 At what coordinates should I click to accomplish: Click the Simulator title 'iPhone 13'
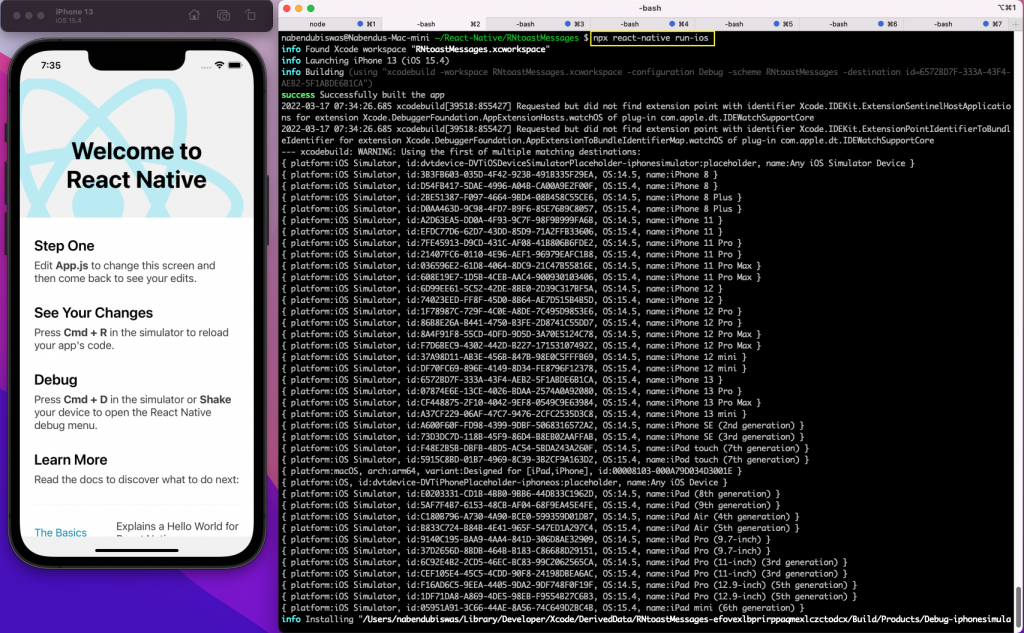74,12
